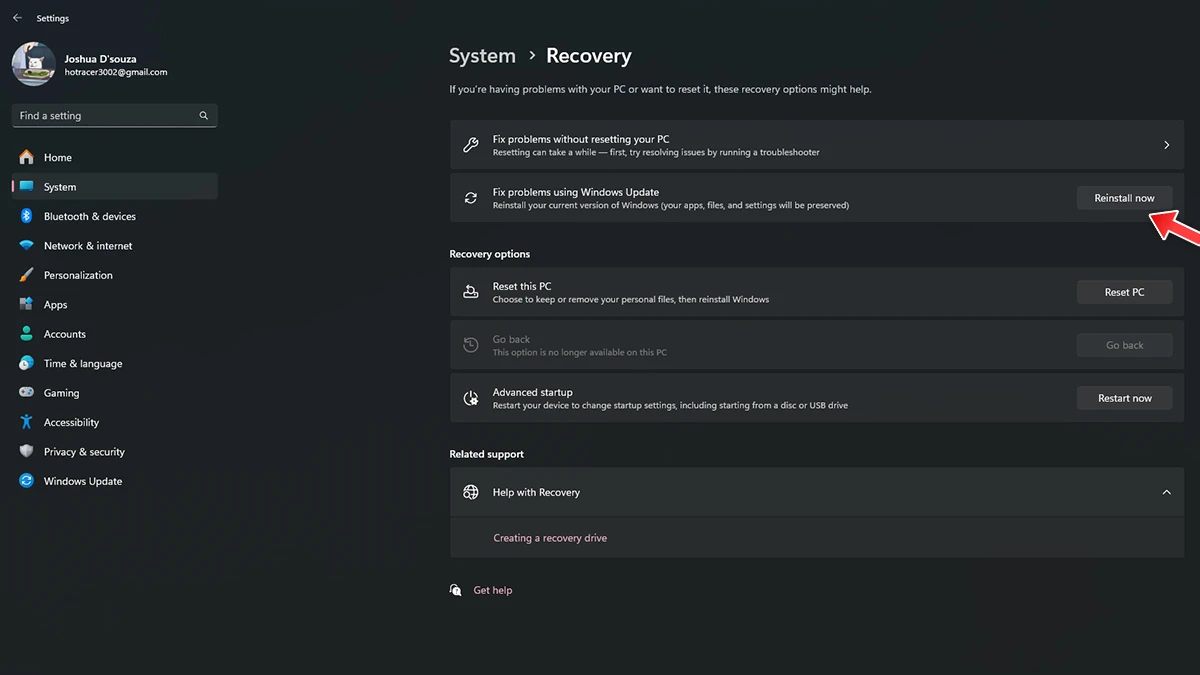This screenshot has width=1200, height=675.
Task: Click the Help with Recovery globe icon
Action: (471, 492)
